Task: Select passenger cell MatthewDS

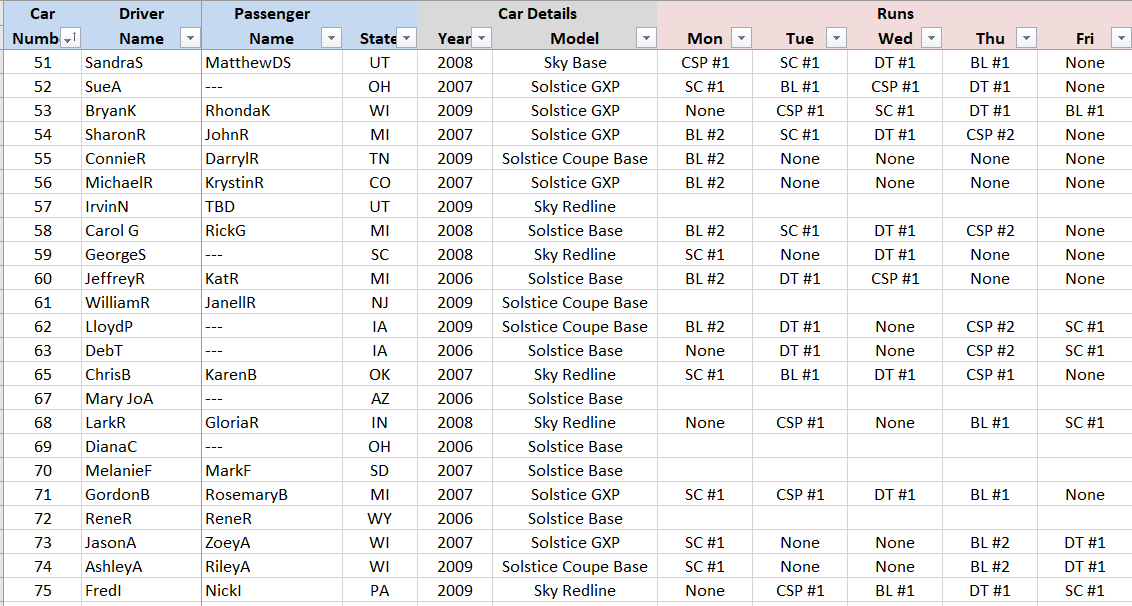Action: point(272,63)
